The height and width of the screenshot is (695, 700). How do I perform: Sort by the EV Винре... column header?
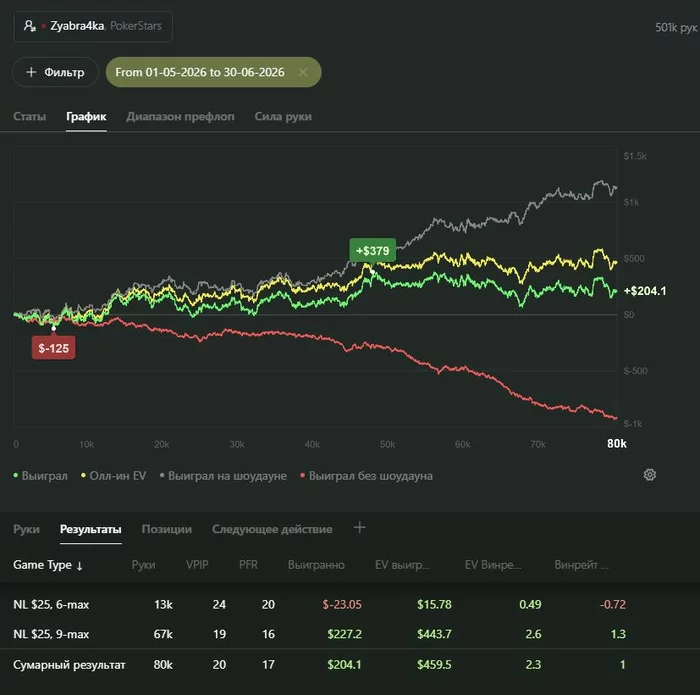click(x=492, y=565)
